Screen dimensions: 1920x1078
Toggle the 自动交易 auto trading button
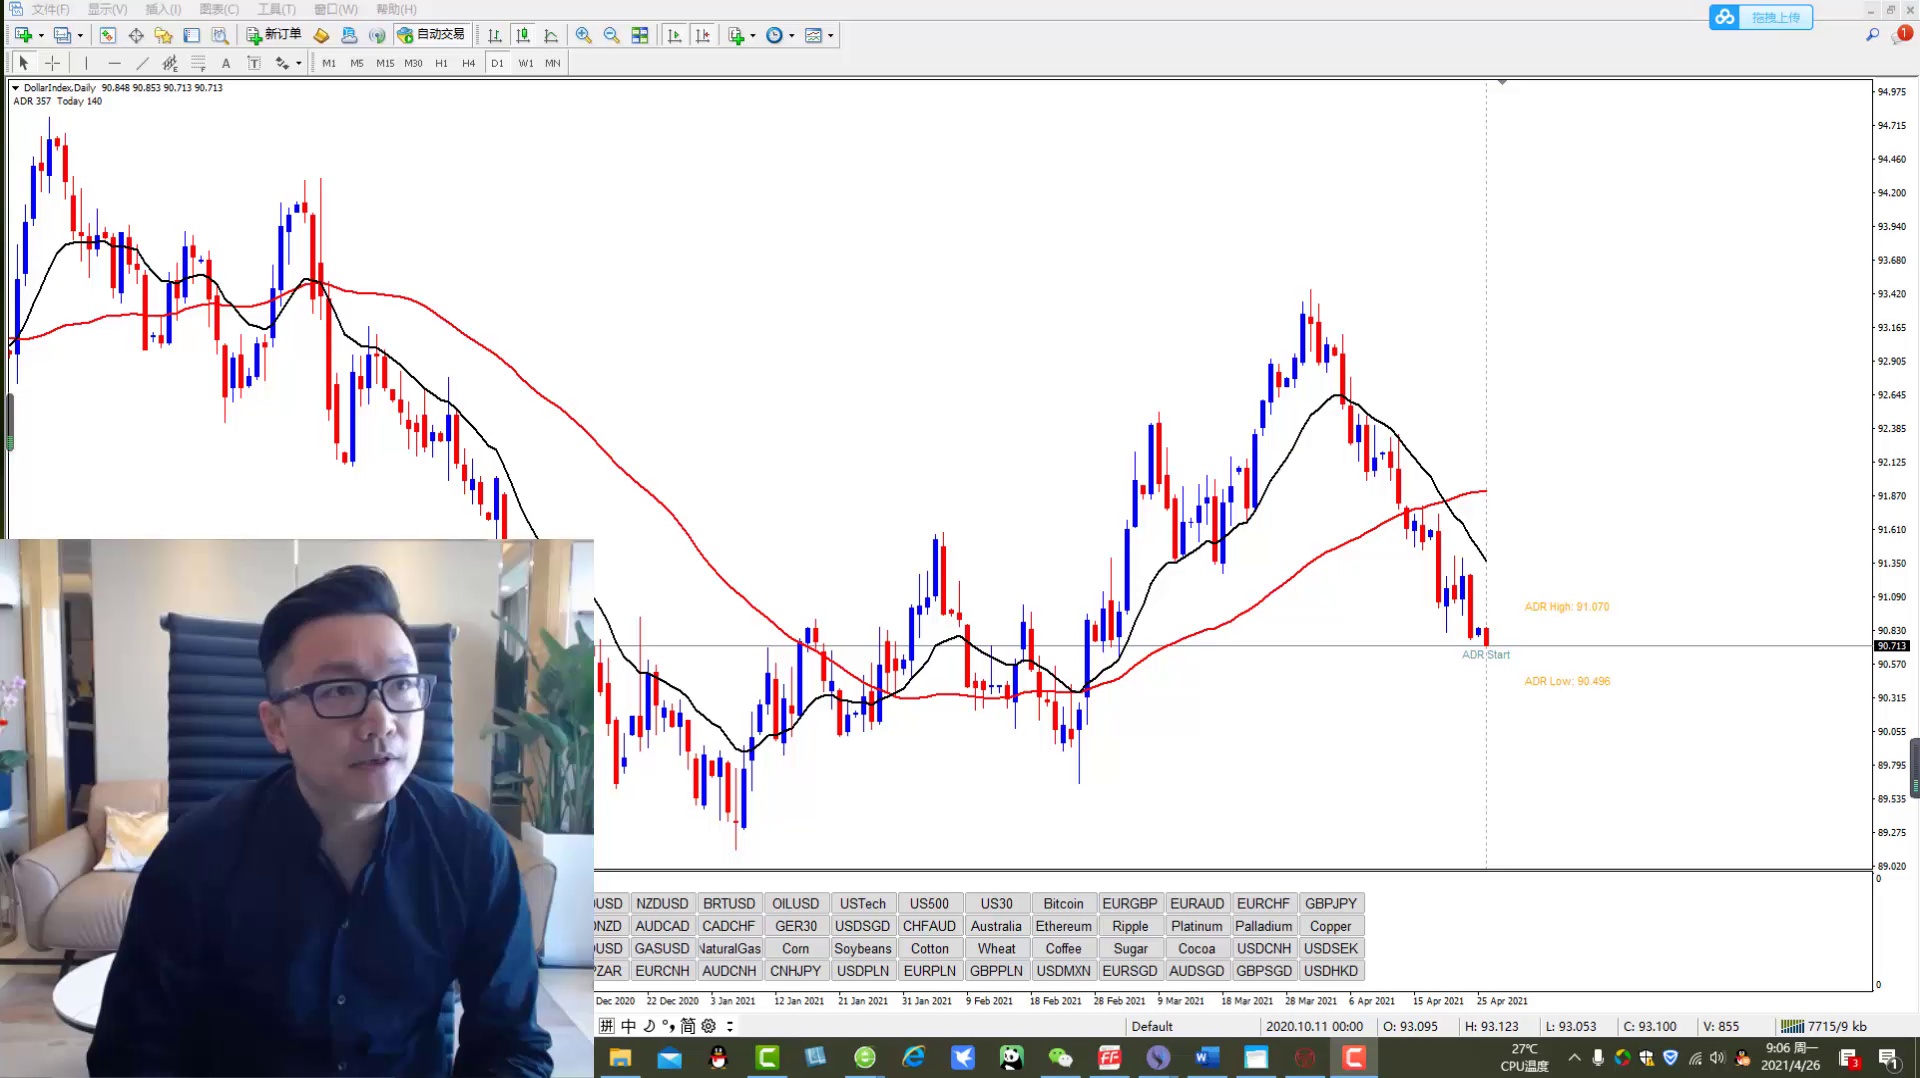pos(431,35)
